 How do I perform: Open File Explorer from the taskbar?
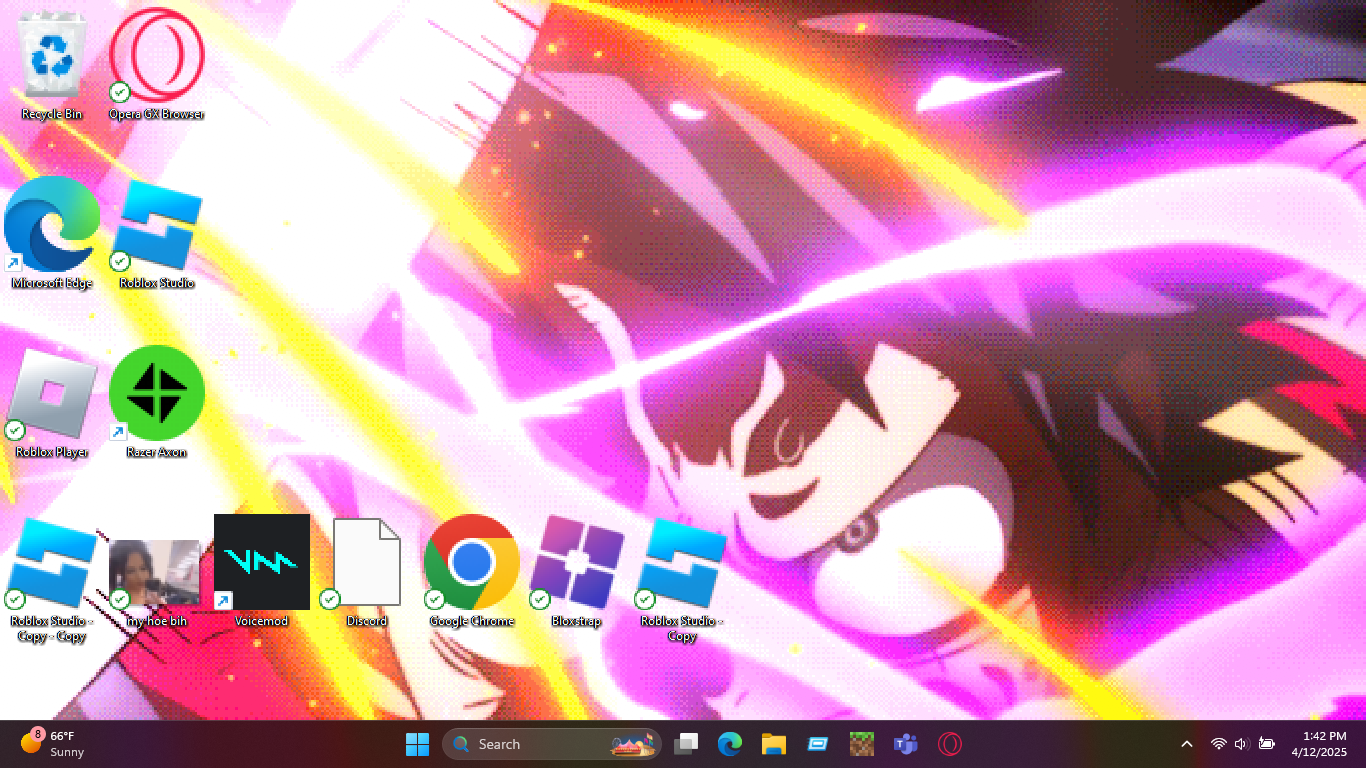point(774,744)
